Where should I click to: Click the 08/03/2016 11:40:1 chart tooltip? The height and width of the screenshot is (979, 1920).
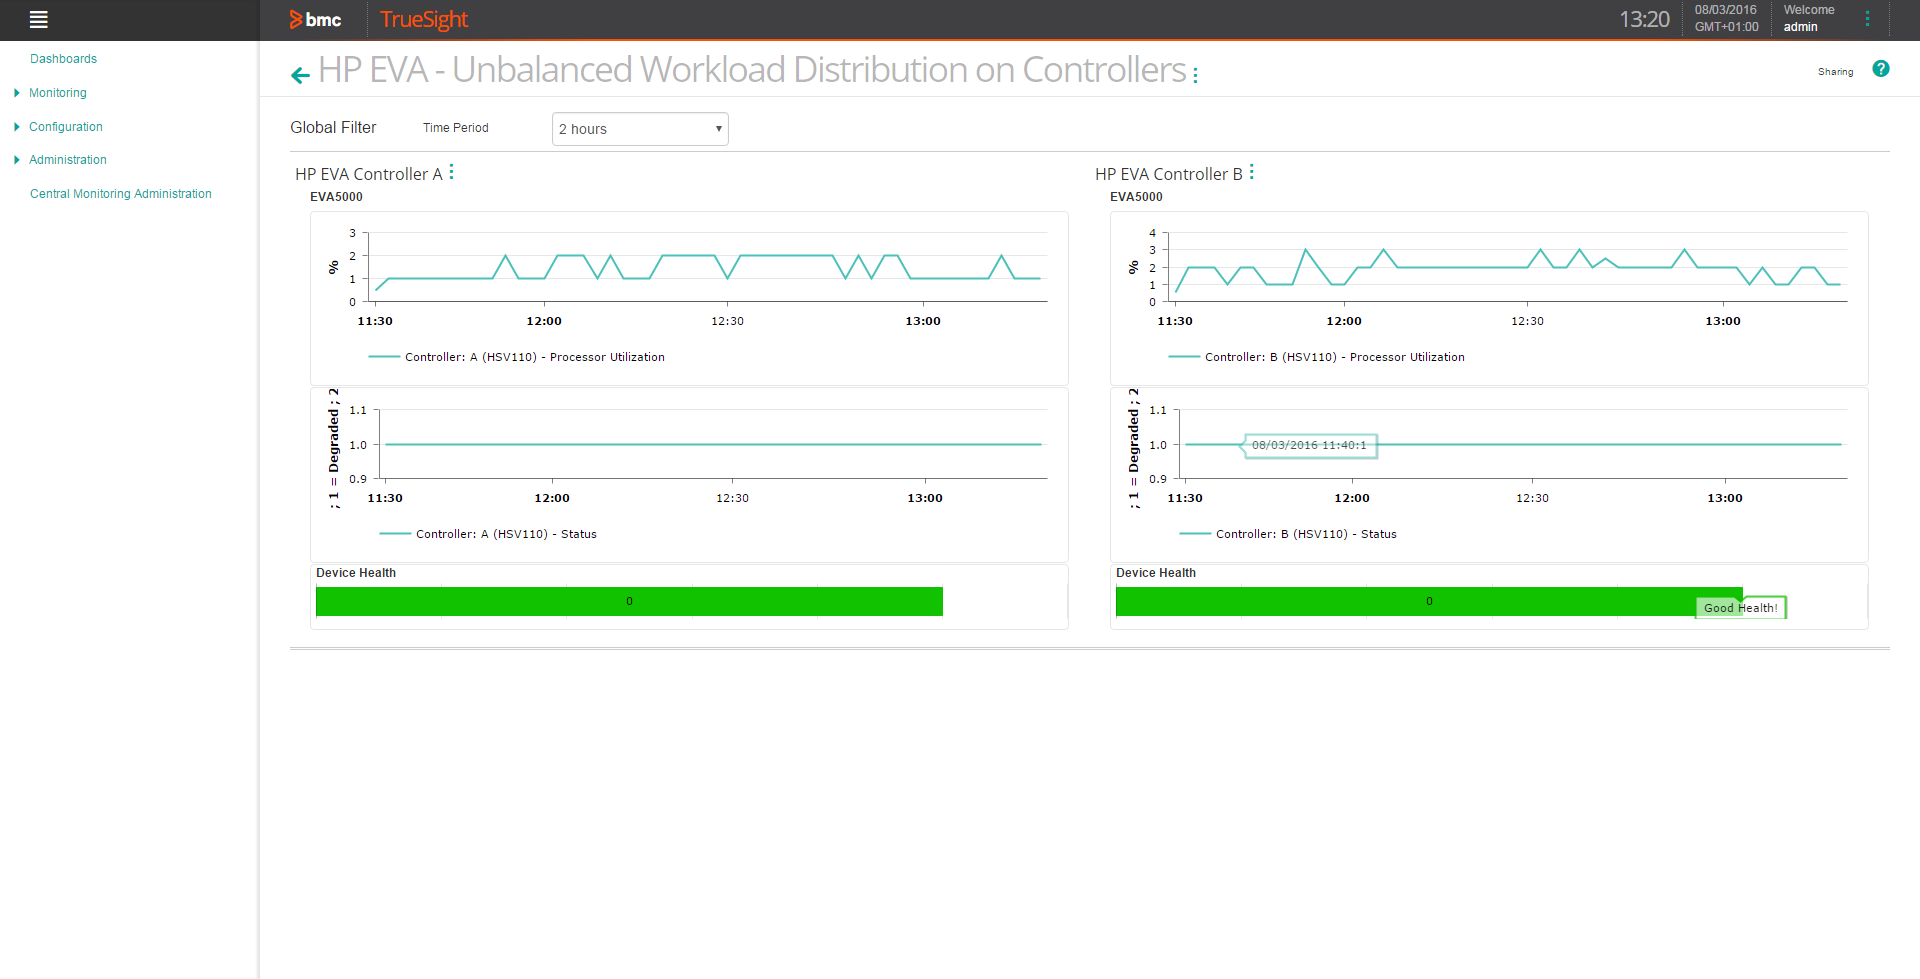1309,446
